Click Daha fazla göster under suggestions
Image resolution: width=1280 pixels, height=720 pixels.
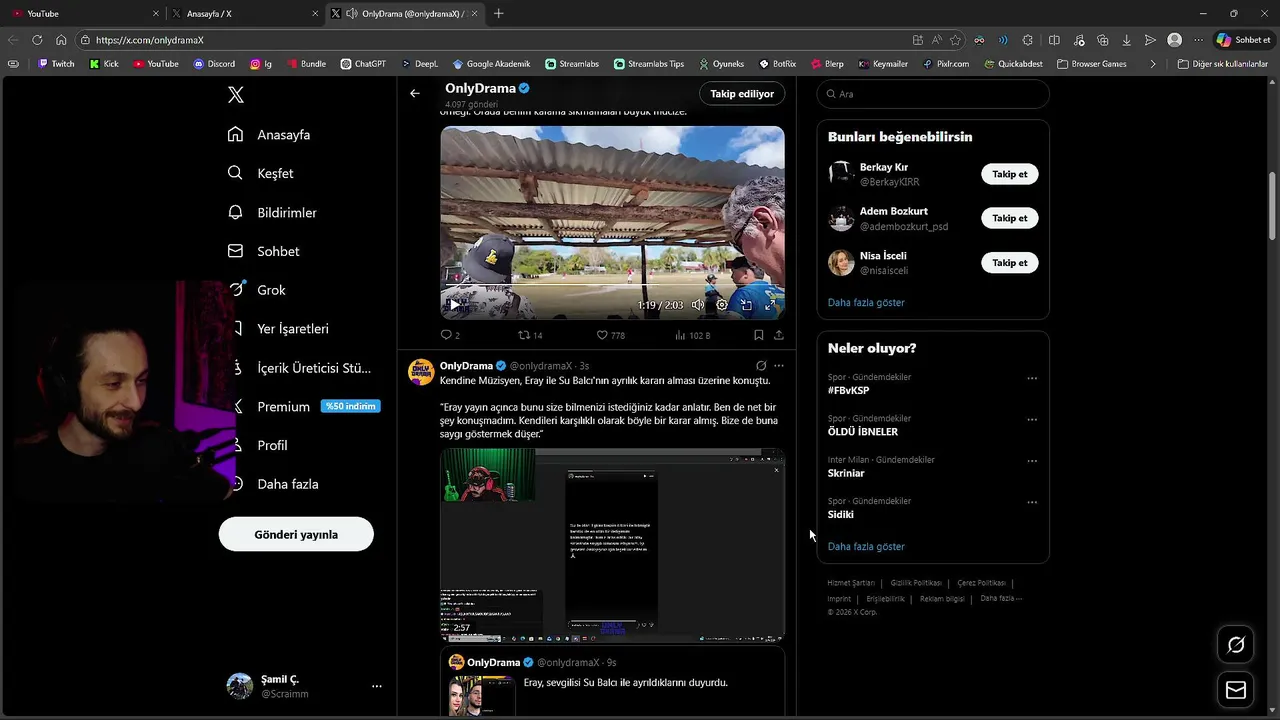tap(866, 302)
